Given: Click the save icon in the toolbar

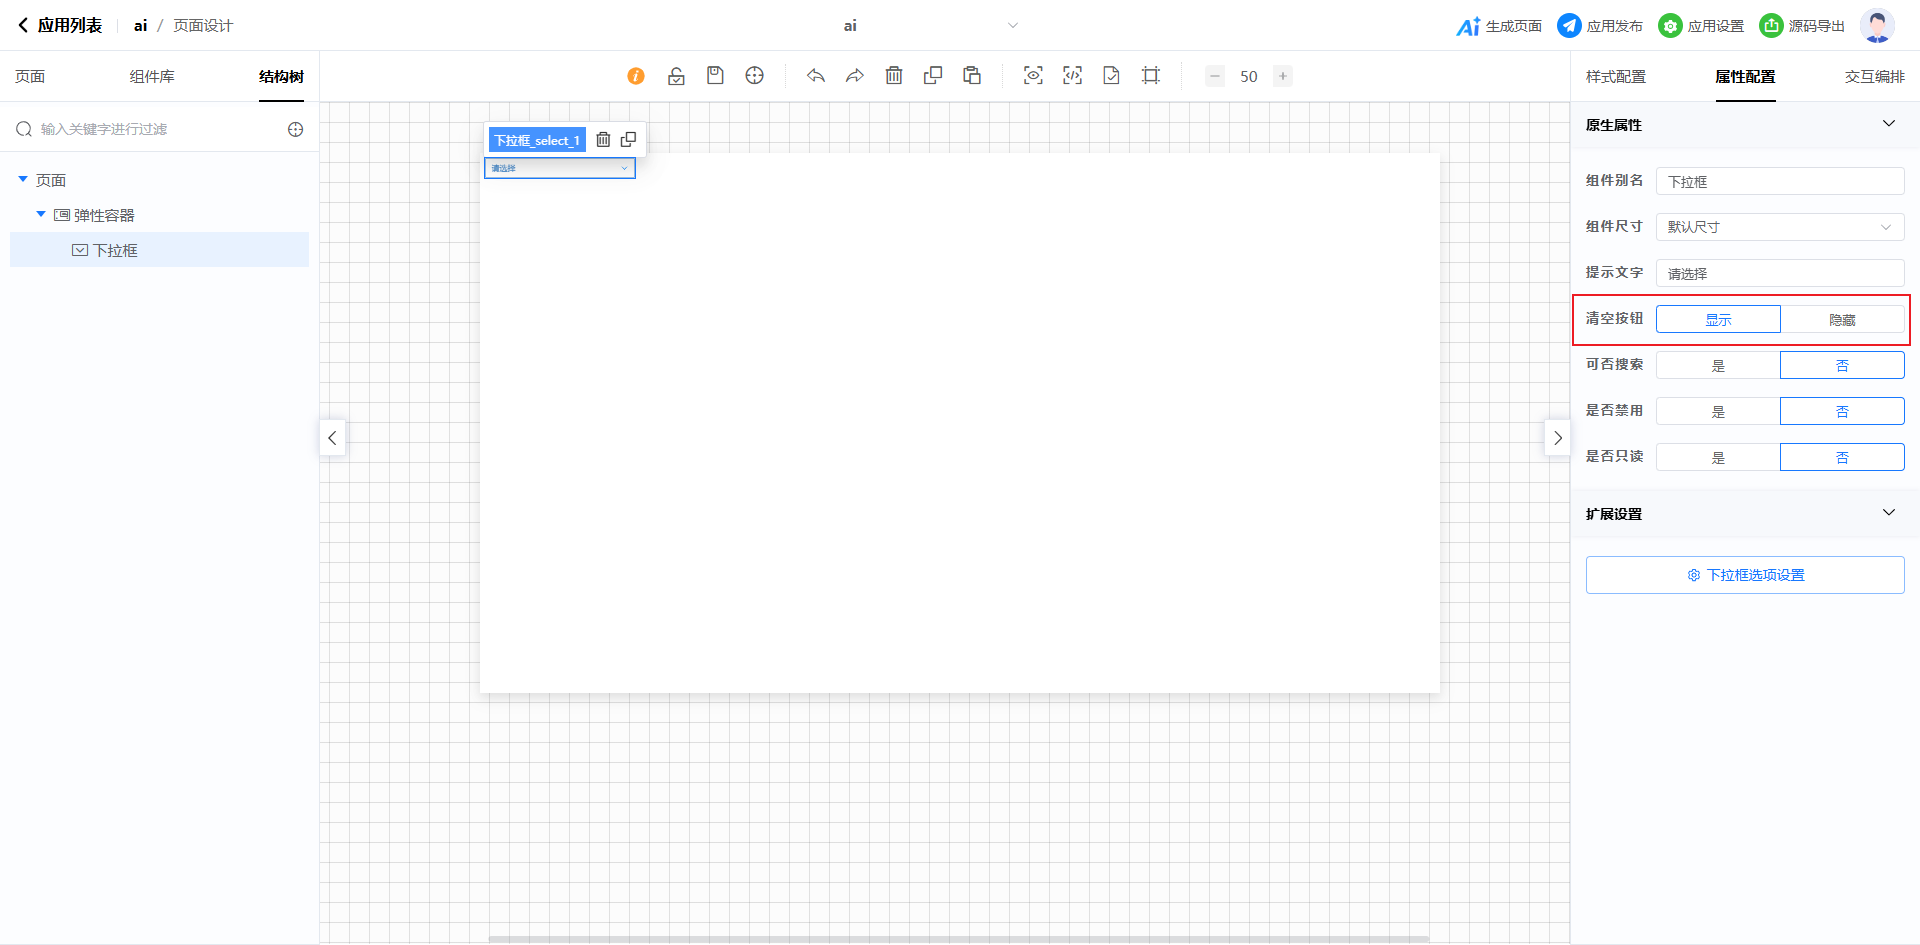Looking at the screenshot, I should point(715,76).
